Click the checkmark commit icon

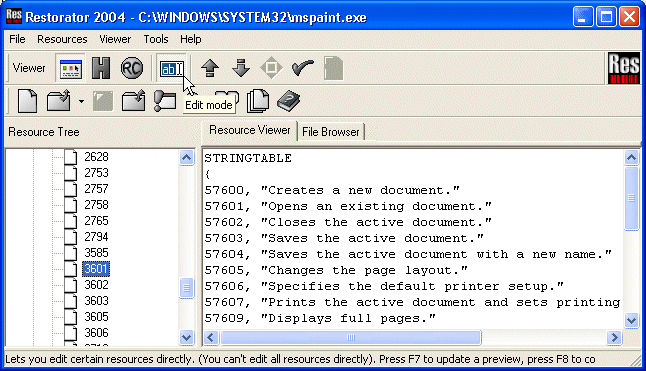(x=302, y=68)
